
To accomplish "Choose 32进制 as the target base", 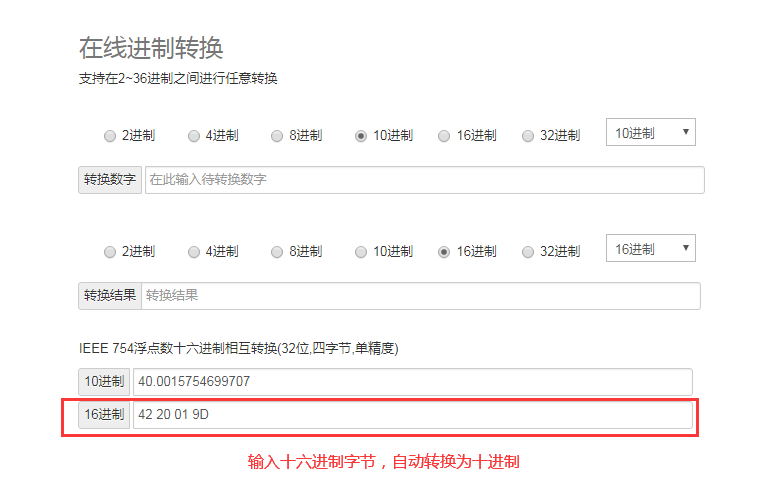I will pos(528,252).
